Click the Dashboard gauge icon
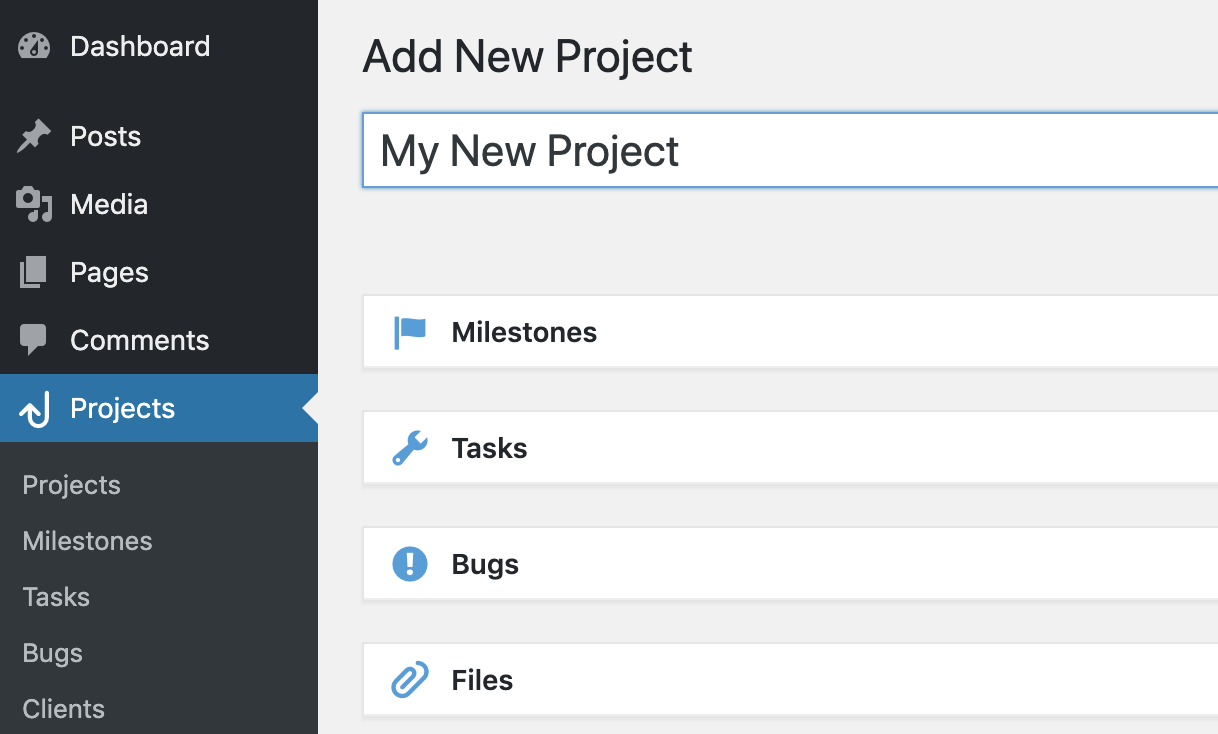Screen dimensions: 1218x734 [x=34, y=46]
